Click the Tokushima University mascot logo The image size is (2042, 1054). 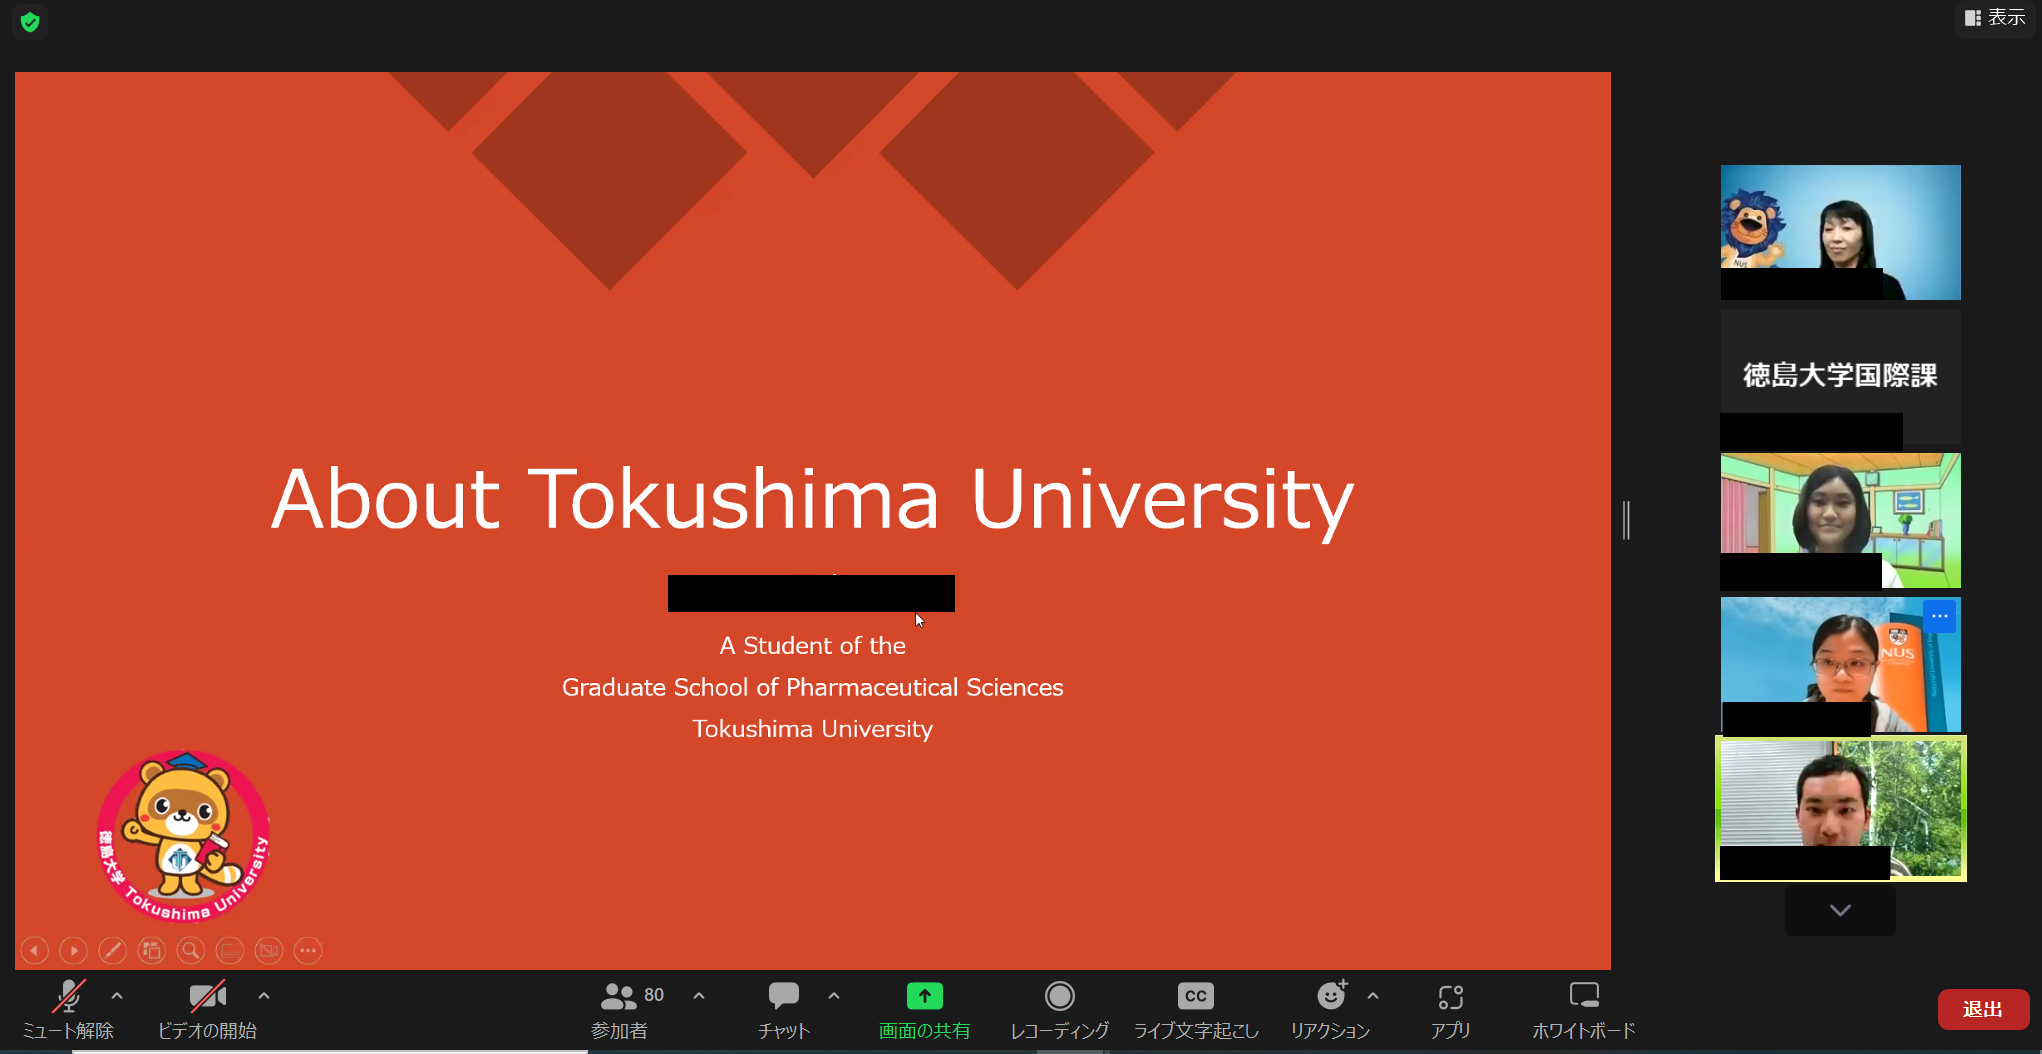click(x=183, y=836)
